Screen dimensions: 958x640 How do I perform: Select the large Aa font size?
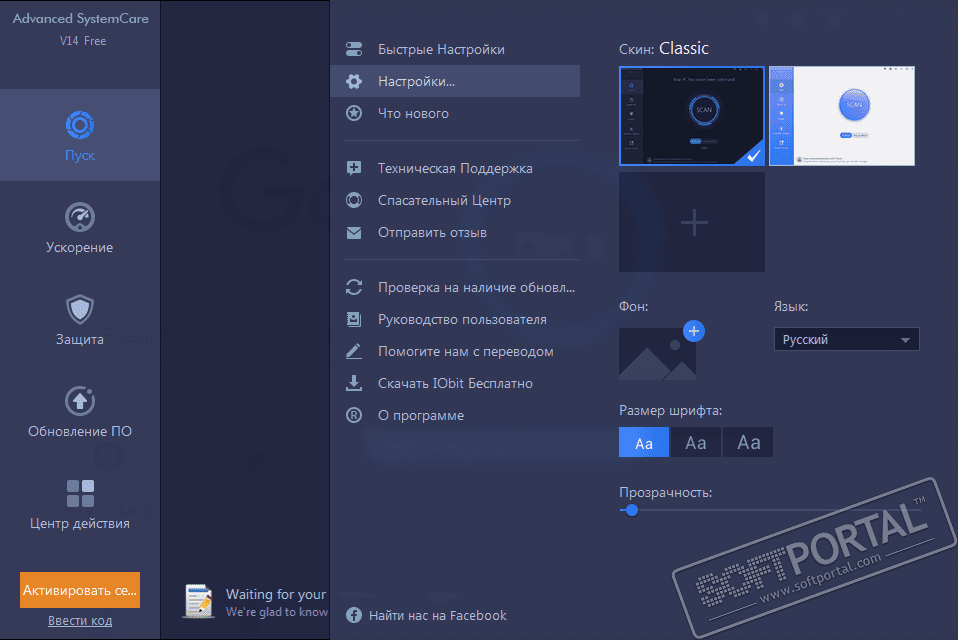748,442
